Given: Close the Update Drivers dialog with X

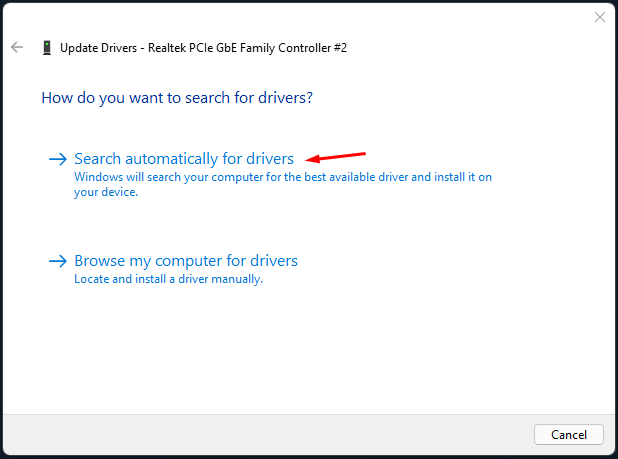Looking at the screenshot, I should tap(600, 17).
